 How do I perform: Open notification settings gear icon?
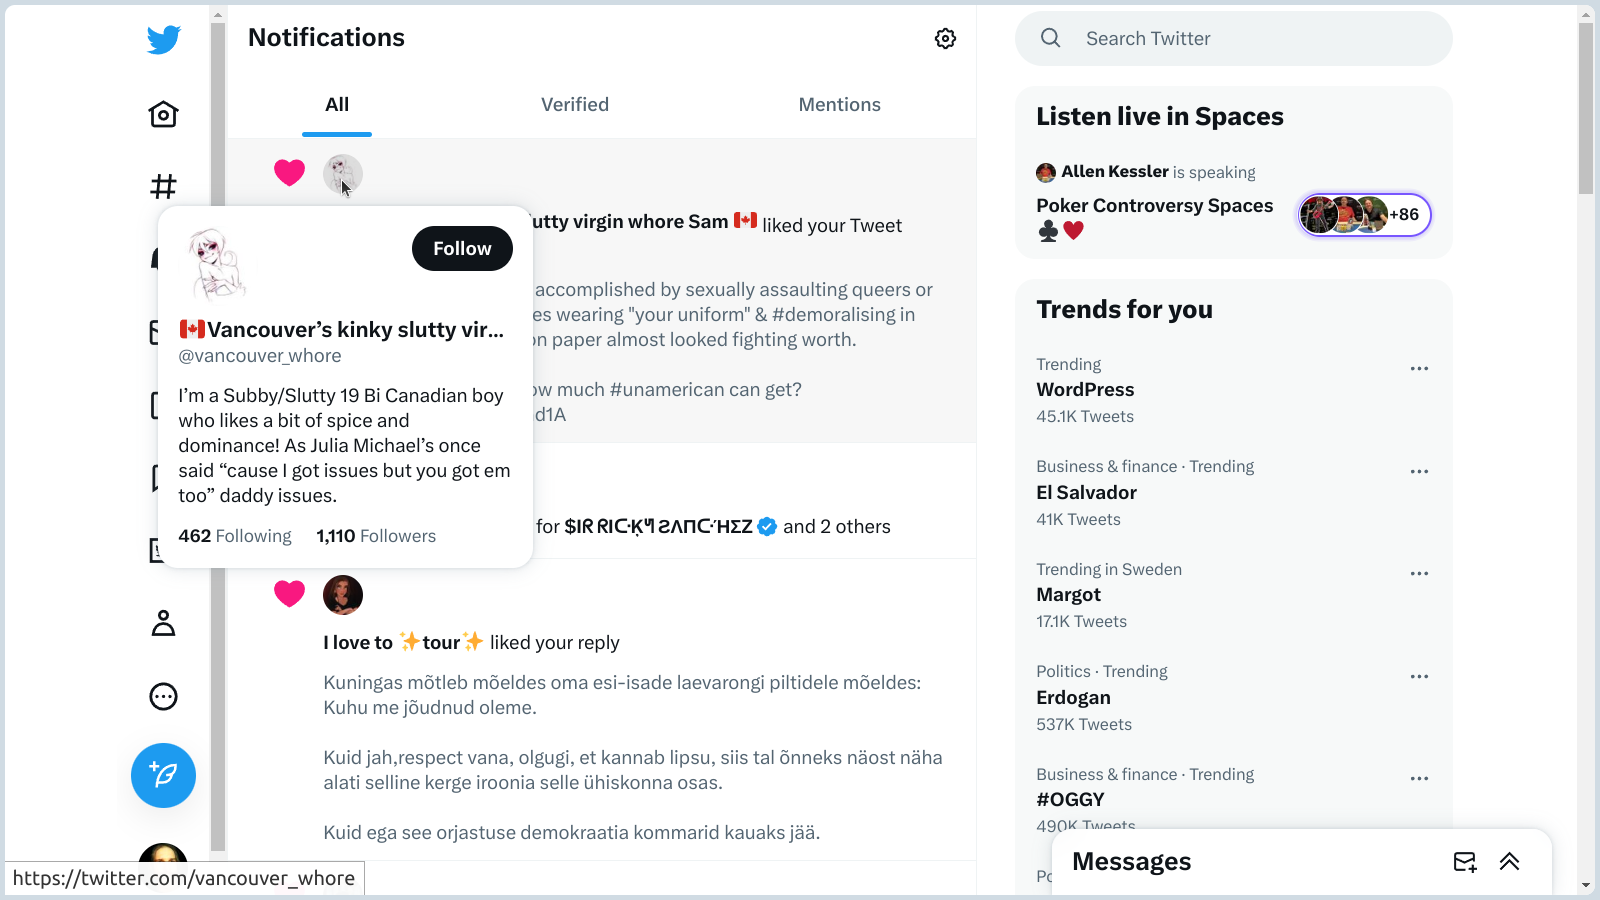tap(945, 39)
